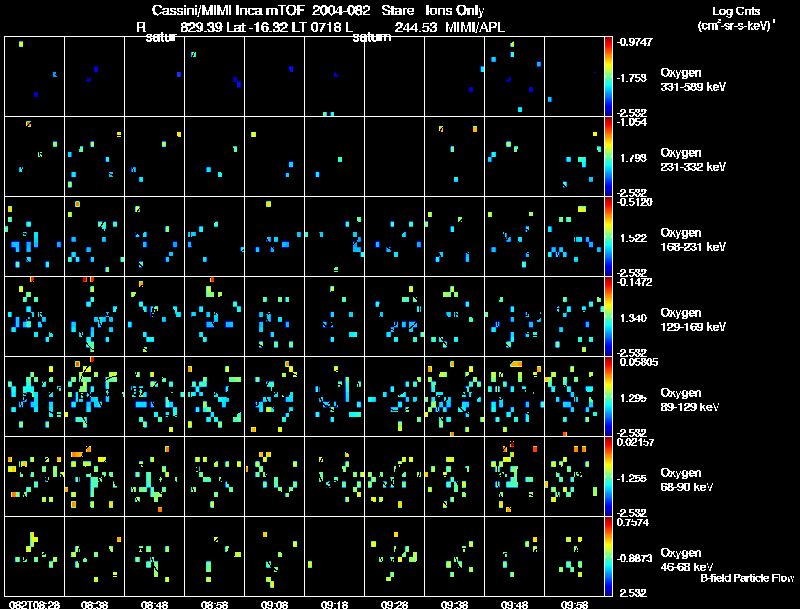800x609 pixels.
Task: Click the '0.7574' color scale value
Action: pyautogui.click(x=633, y=522)
